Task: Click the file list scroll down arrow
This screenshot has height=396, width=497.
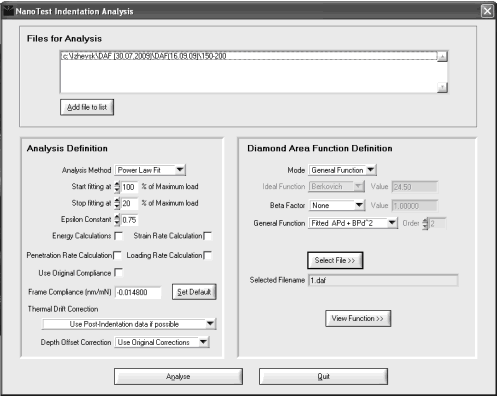Action: (x=442, y=87)
